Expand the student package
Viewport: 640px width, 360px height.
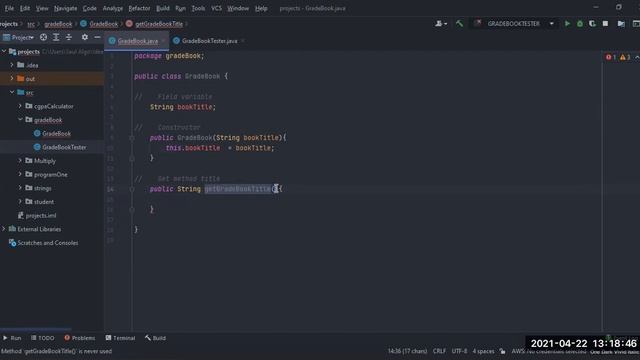click(x=20, y=201)
